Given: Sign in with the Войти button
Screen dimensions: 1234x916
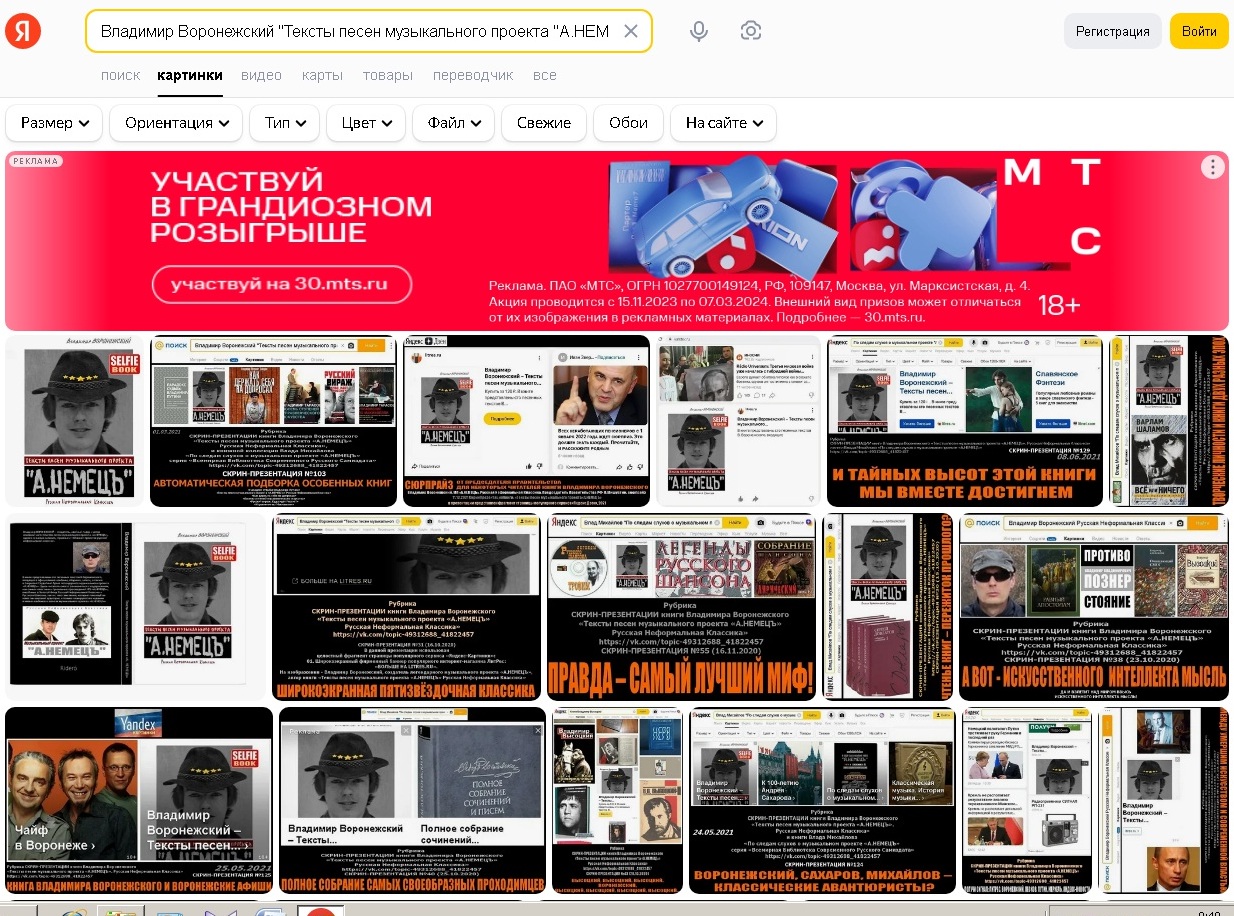Looking at the screenshot, I should pos(1199,31).
